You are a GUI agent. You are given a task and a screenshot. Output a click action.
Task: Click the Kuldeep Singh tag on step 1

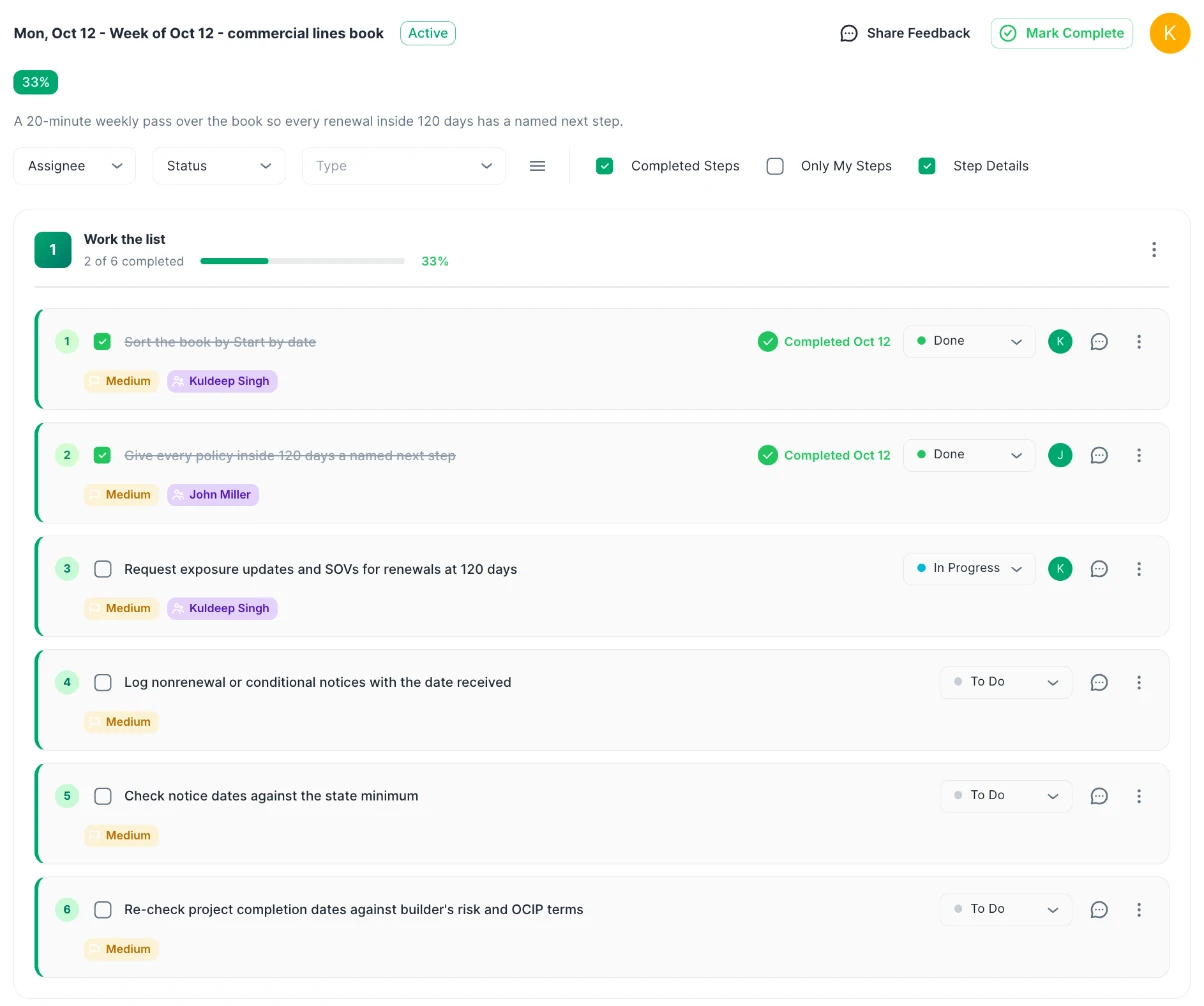222,381
